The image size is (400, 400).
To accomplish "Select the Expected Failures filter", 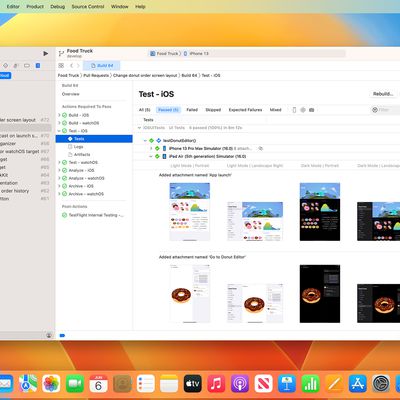I will [245, 110].
